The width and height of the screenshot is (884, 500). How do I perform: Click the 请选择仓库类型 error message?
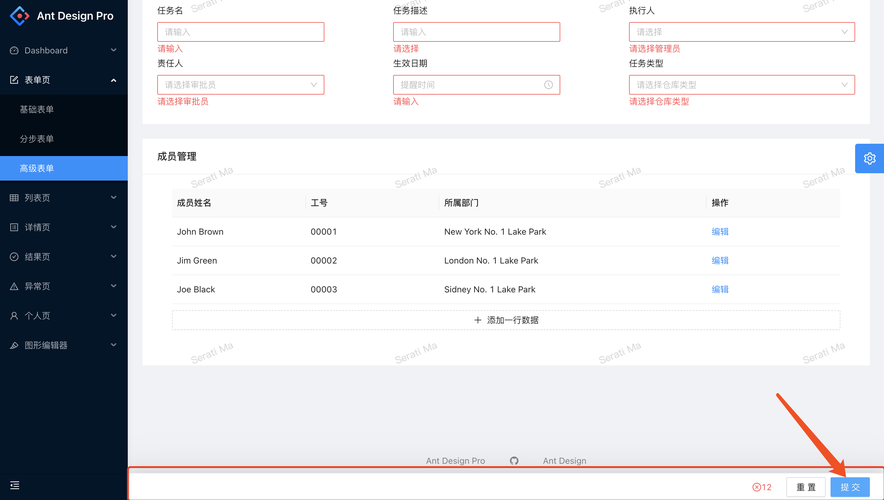(x=659, y=101)
